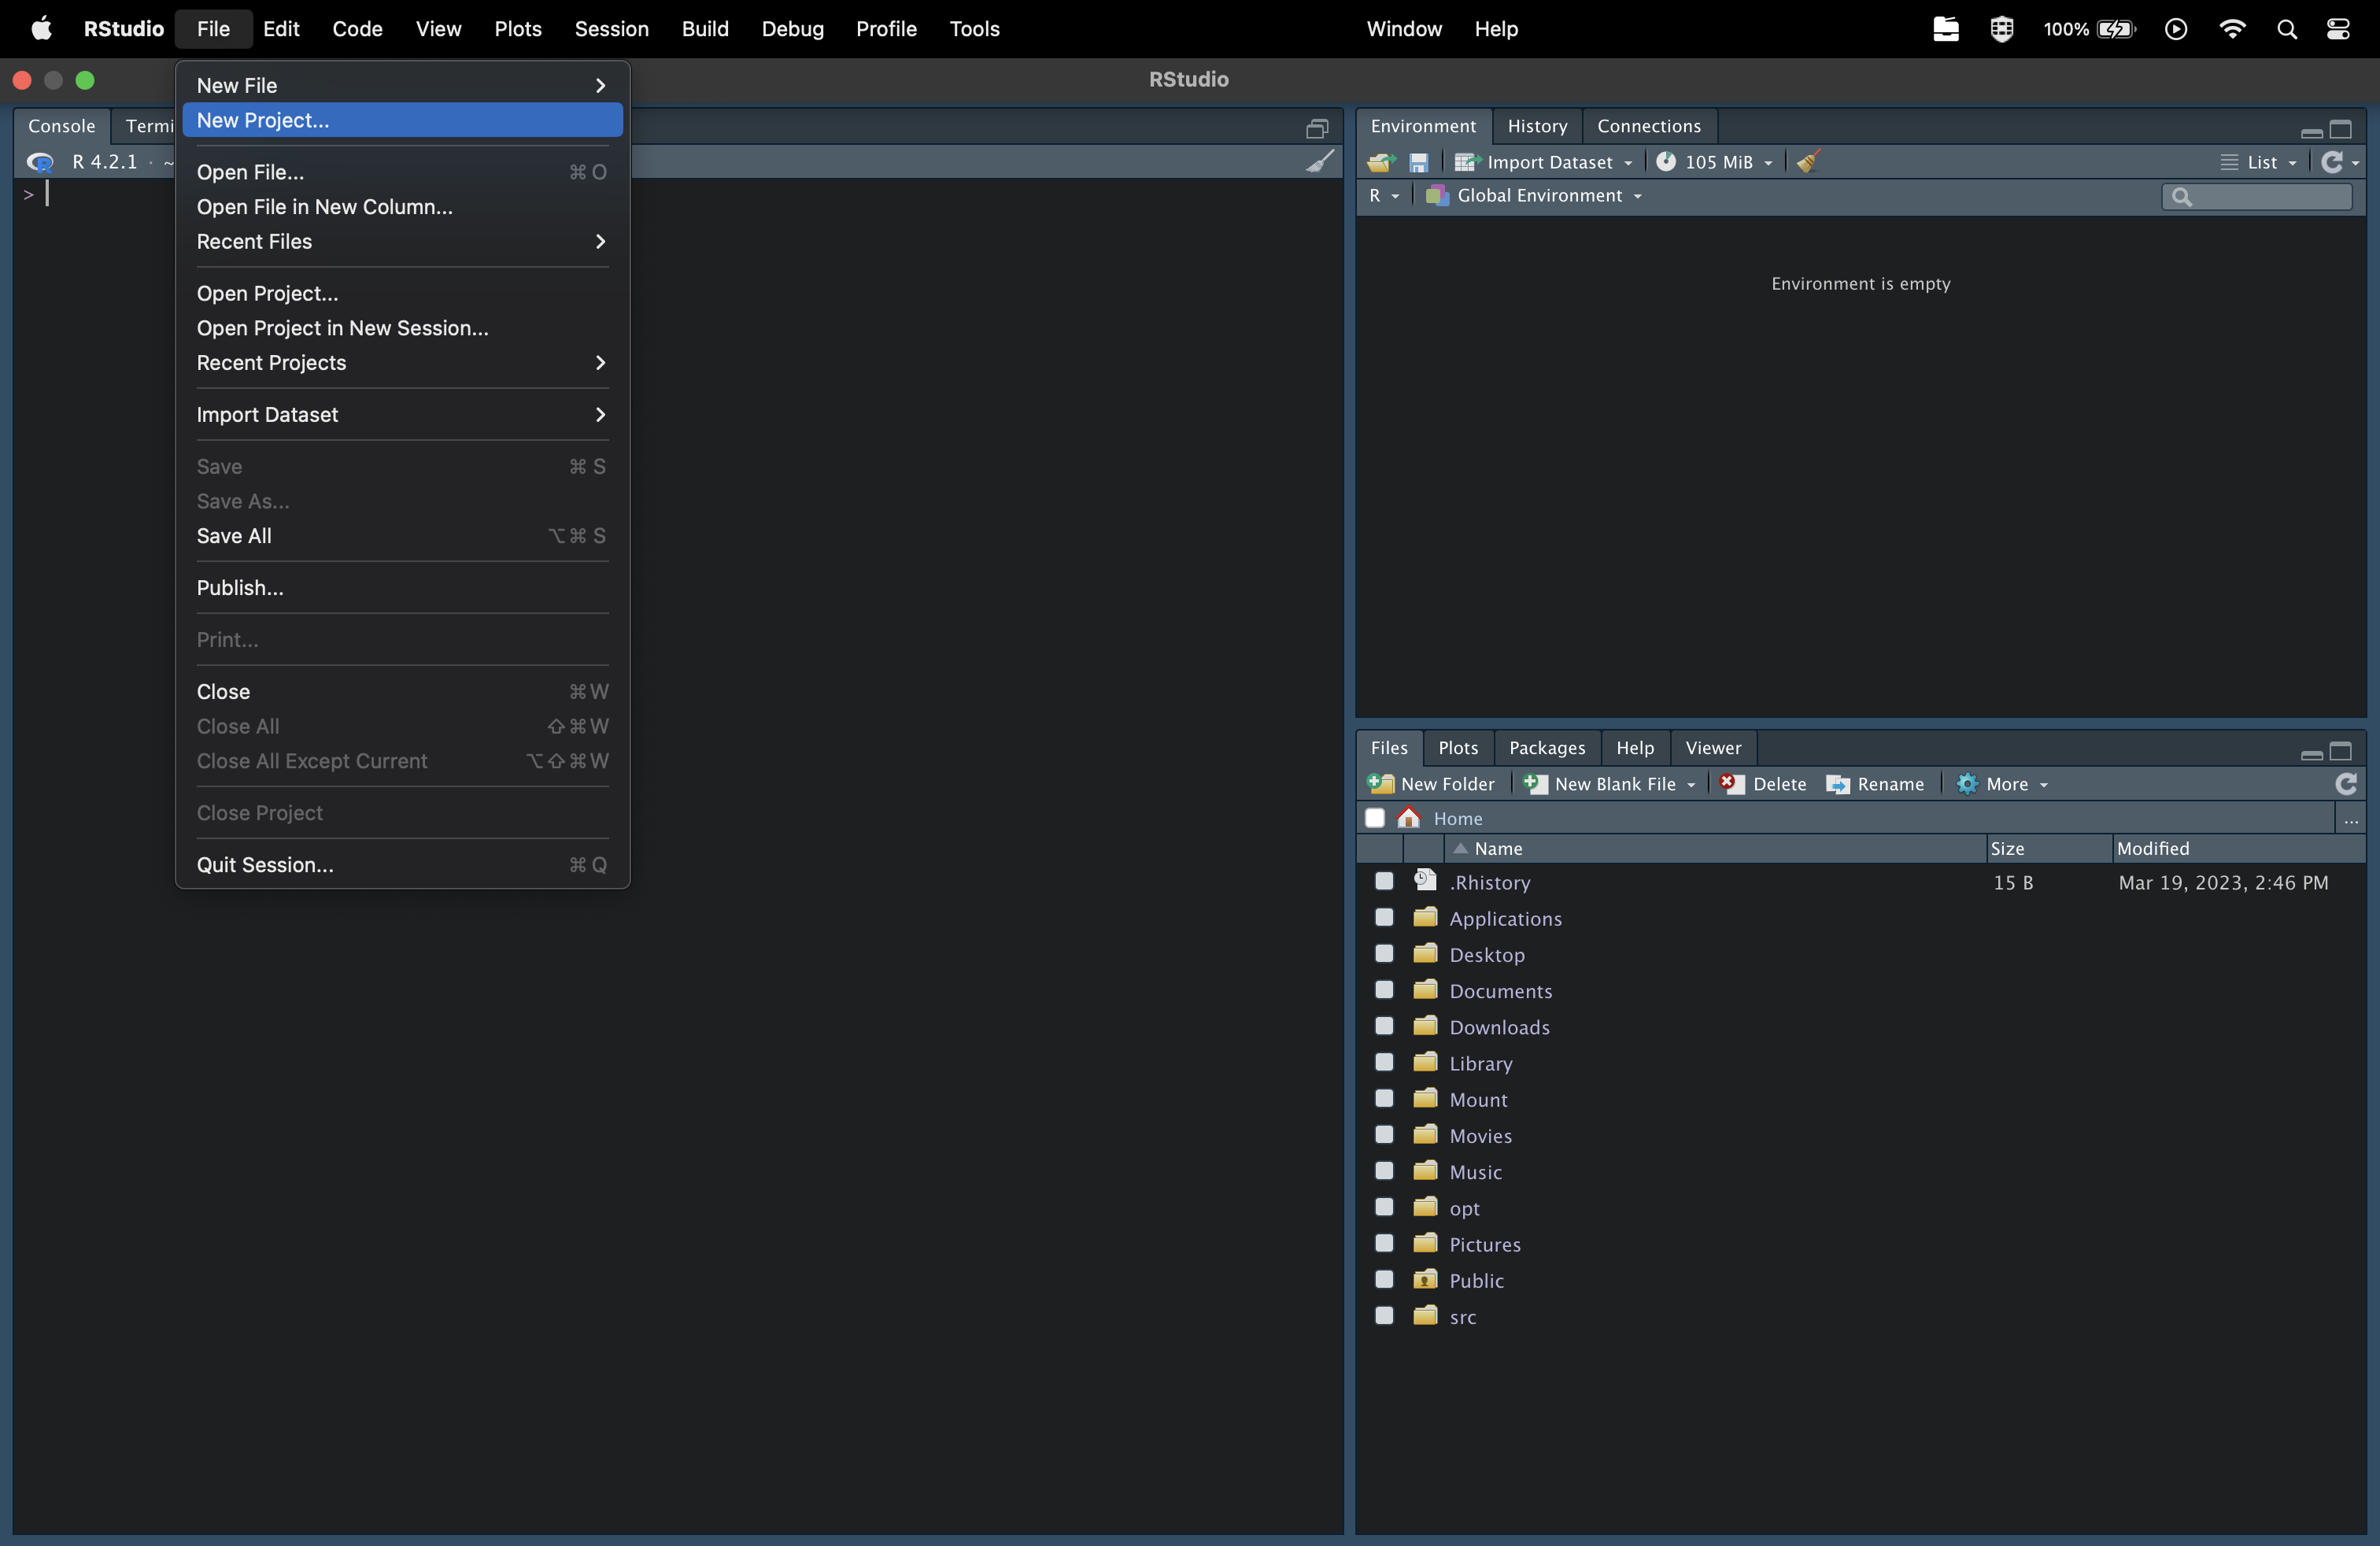The height and width of the screenshot is (1546, 2380).
Task: Select the Downloads folder checkbox
Action: click(1384, 1025)
